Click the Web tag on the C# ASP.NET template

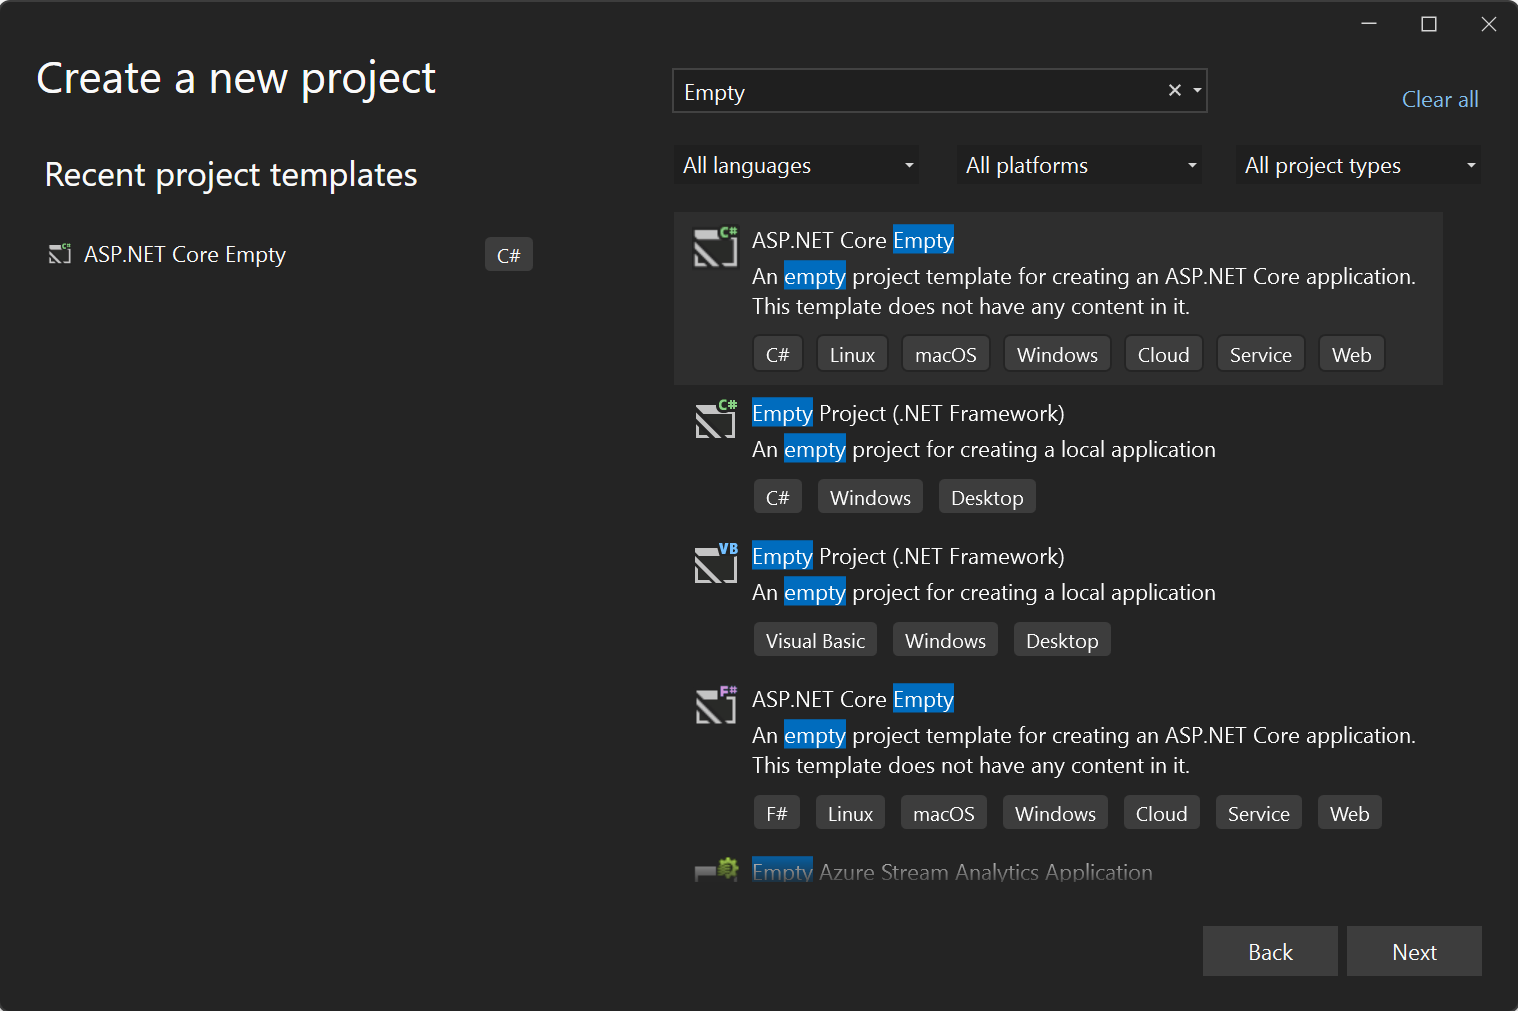coord(1352,354)
